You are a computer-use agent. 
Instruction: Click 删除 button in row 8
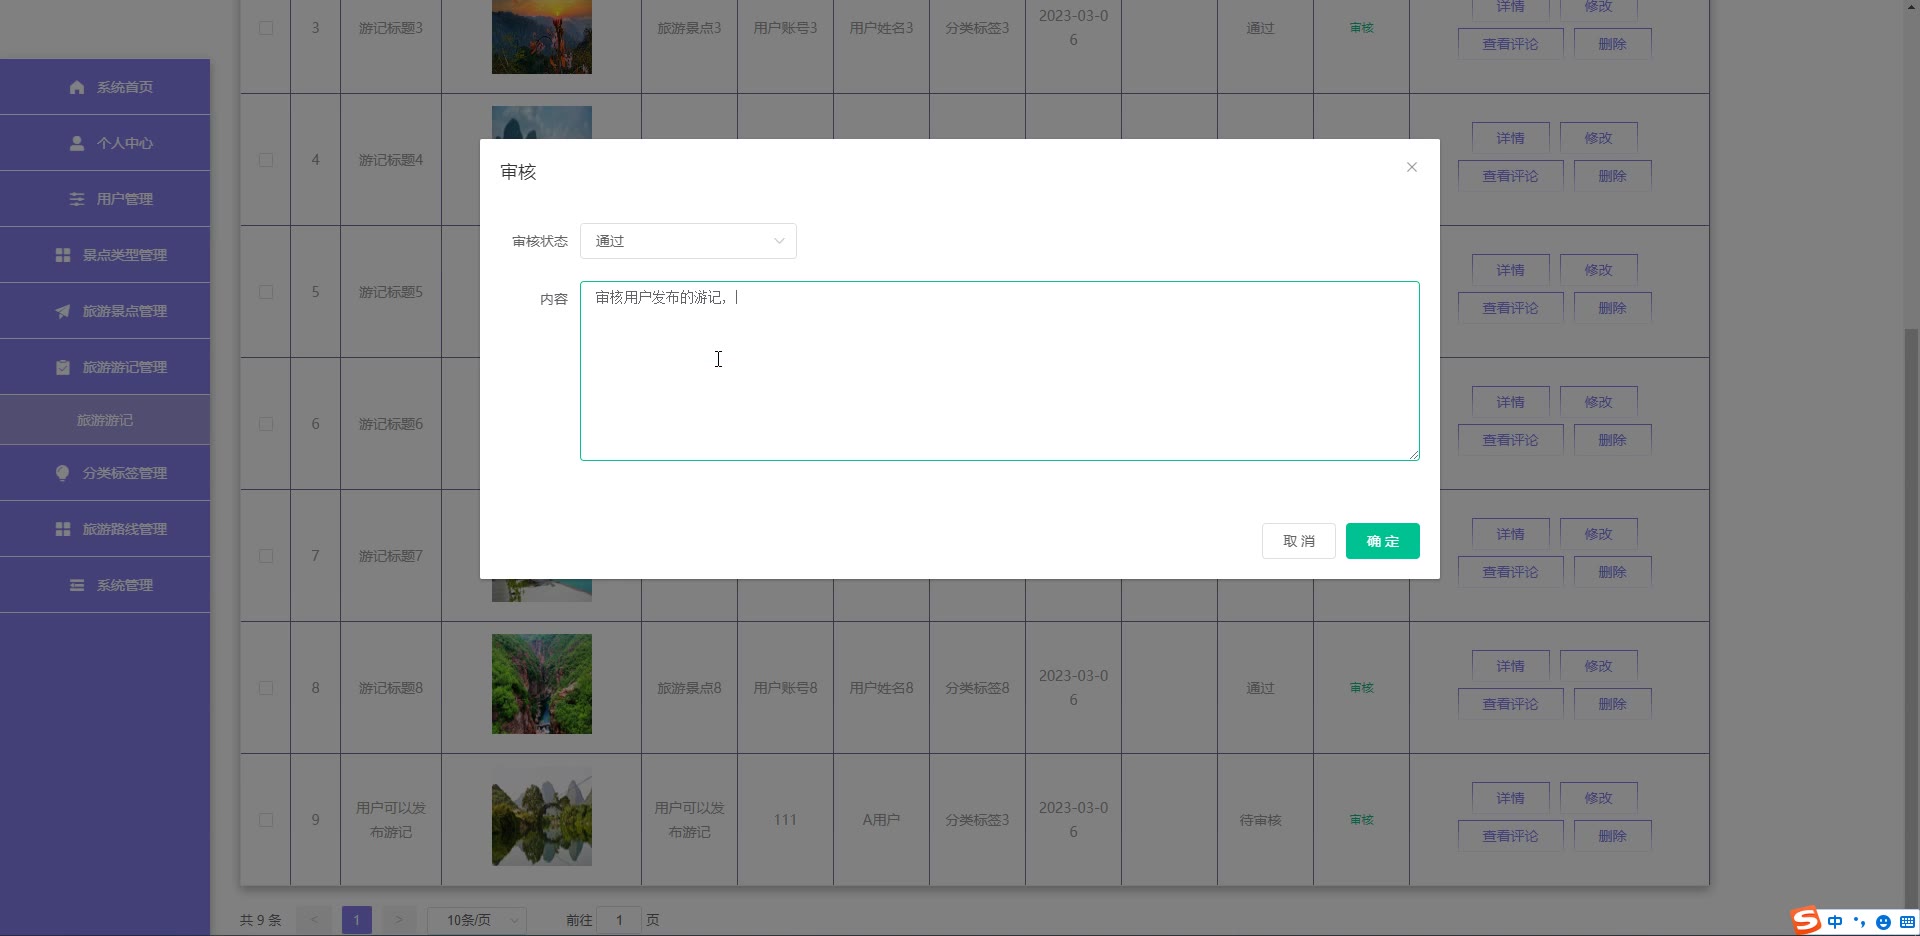tap(1612, 704)
